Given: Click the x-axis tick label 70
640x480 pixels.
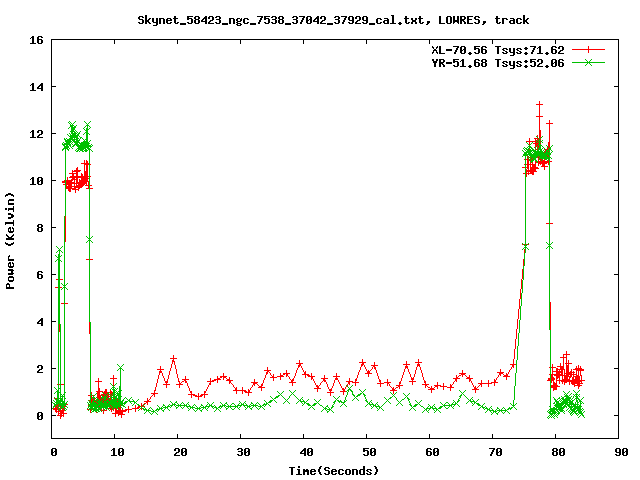Looking at the screenshot, I should pos(496,452).
